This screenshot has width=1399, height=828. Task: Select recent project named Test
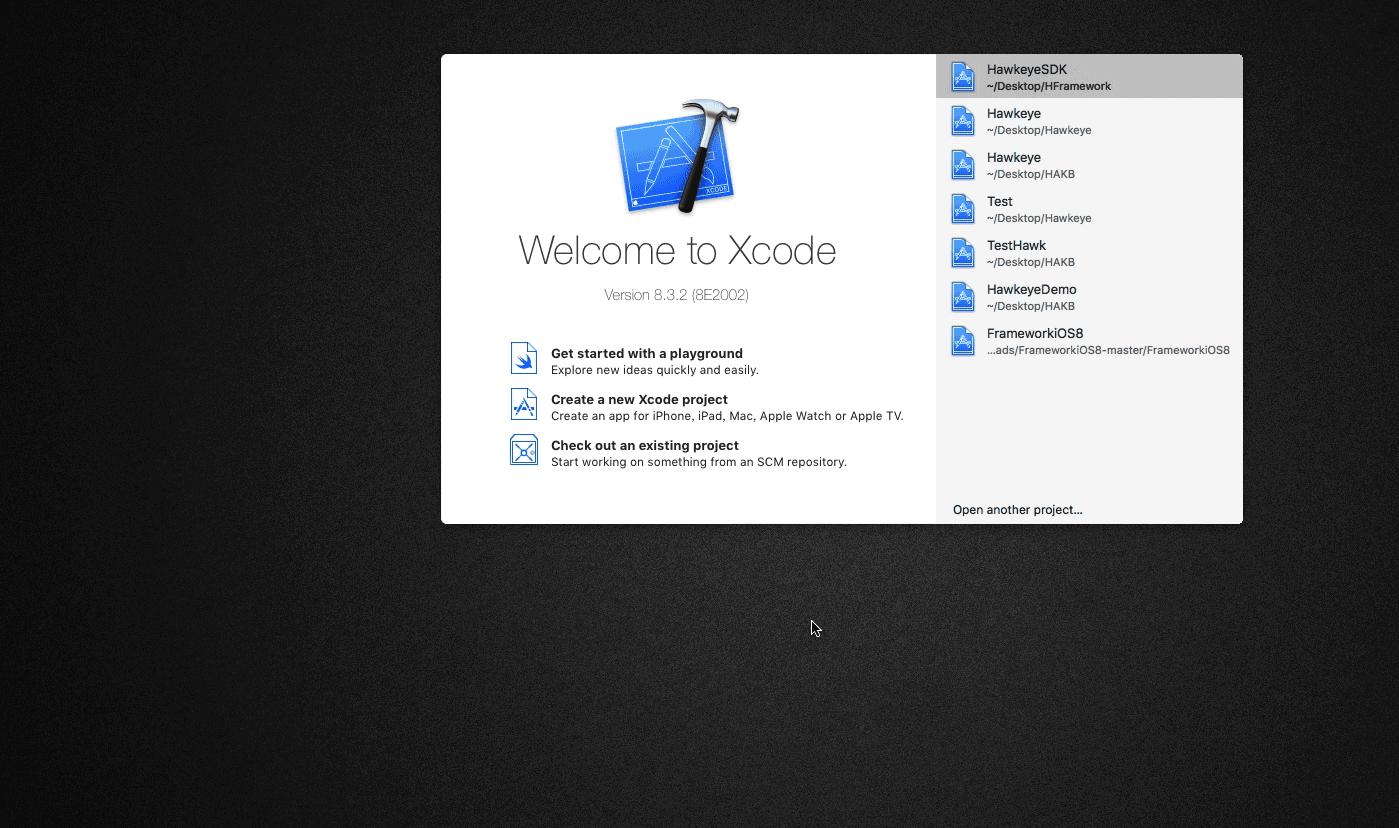[x=1089, y=209]
